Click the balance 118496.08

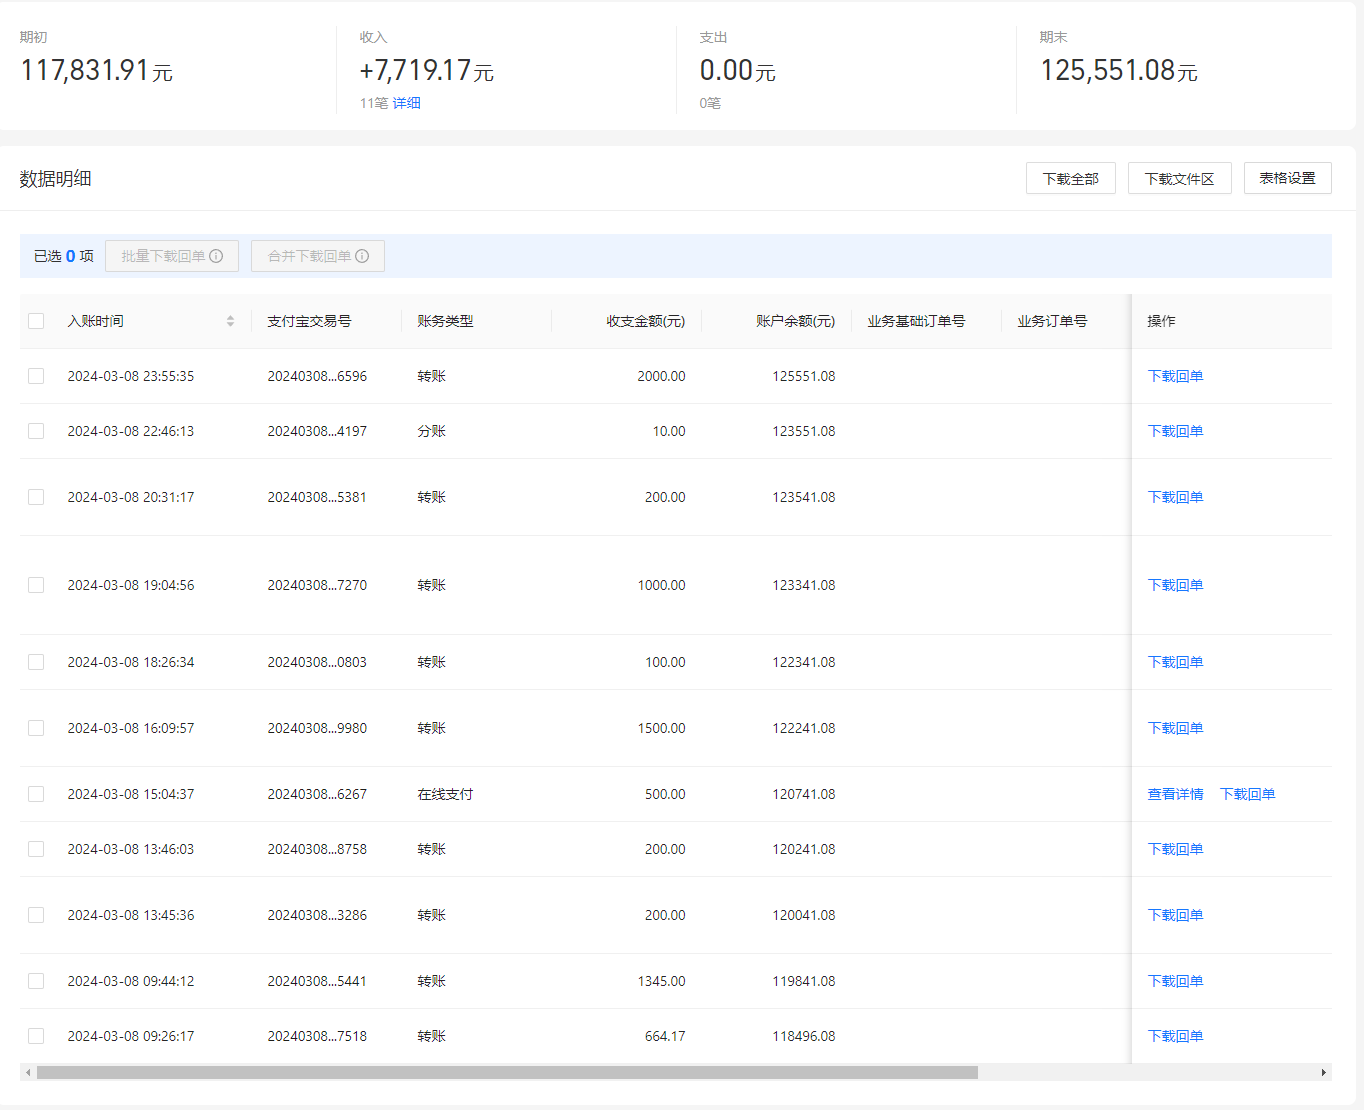coord(803,1036)
